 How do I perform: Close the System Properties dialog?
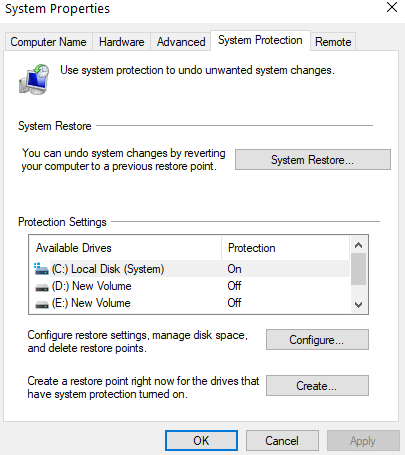(392, 7)
